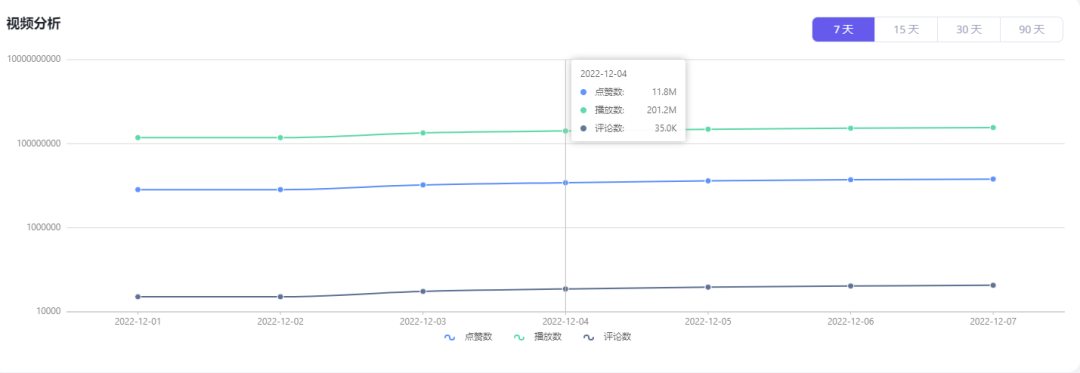Click blue 点赞数 point on 2022-12-03
This screenshot has height=373, width=1080.
tap(423, 185)
